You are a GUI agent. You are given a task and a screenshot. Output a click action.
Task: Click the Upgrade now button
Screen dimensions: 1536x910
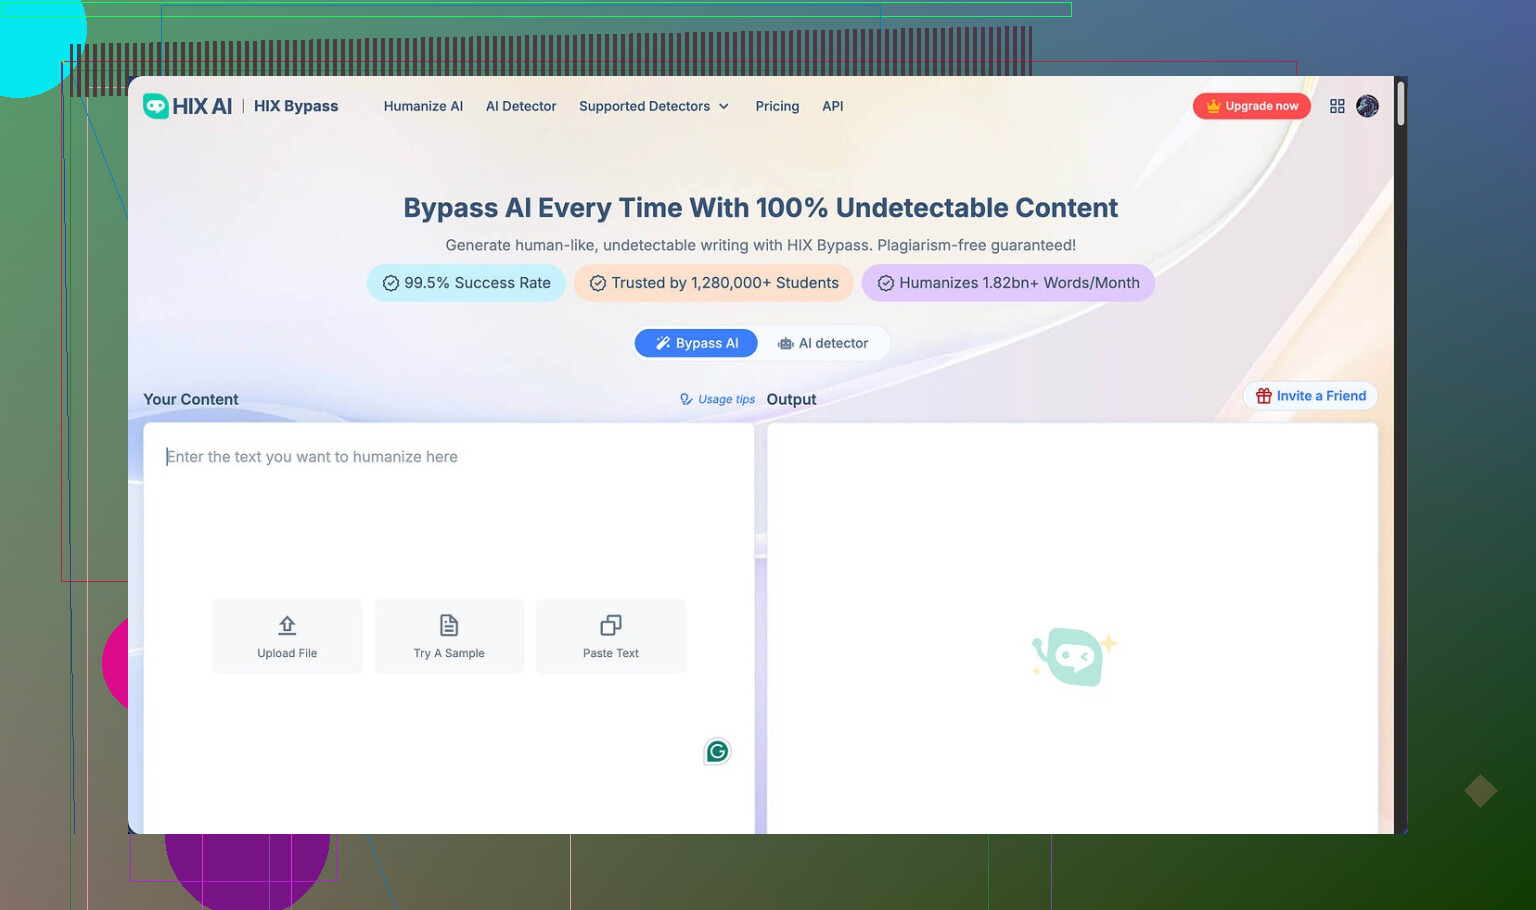(x=1251, y=106)
